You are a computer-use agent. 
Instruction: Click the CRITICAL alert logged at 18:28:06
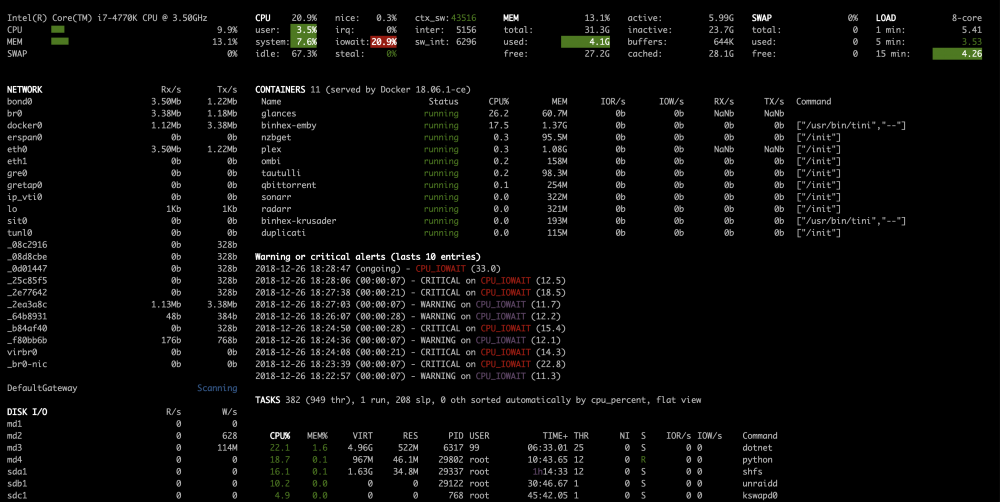tap(411, 281)
